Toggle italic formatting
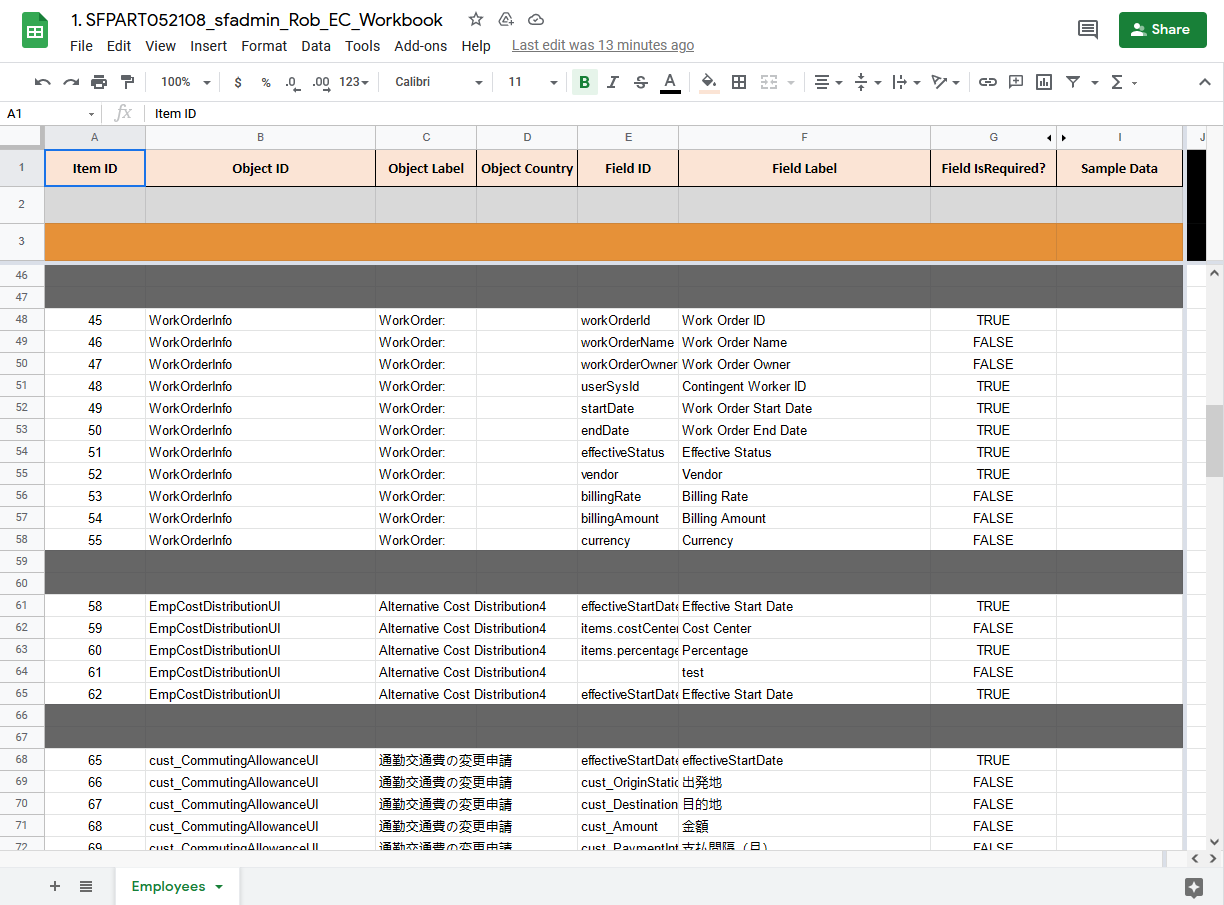This screenshot has width=1224, height=905. pos(612,82)
